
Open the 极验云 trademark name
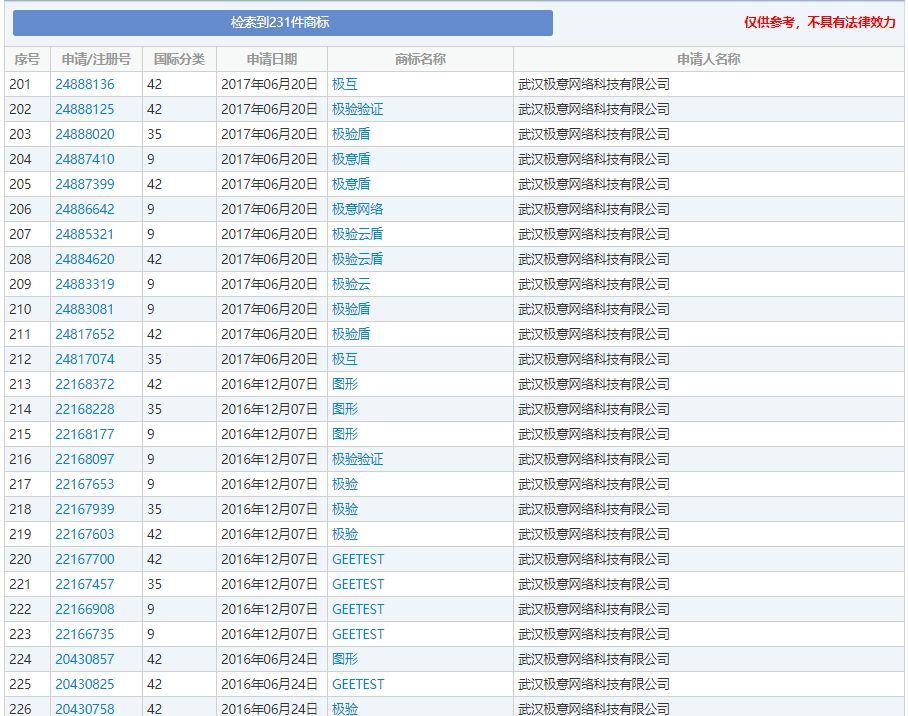[x=351, y=284]
